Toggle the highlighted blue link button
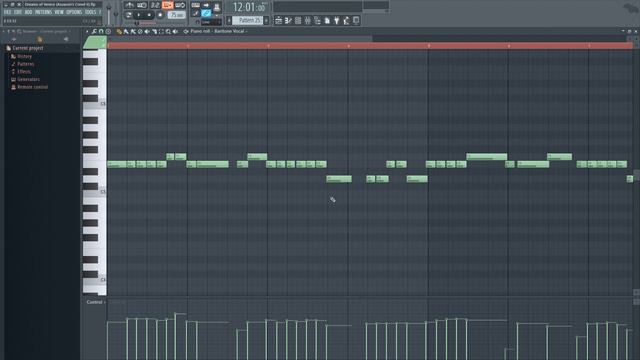Viewport: 640px width, 360px height. (x=206, y=13)
